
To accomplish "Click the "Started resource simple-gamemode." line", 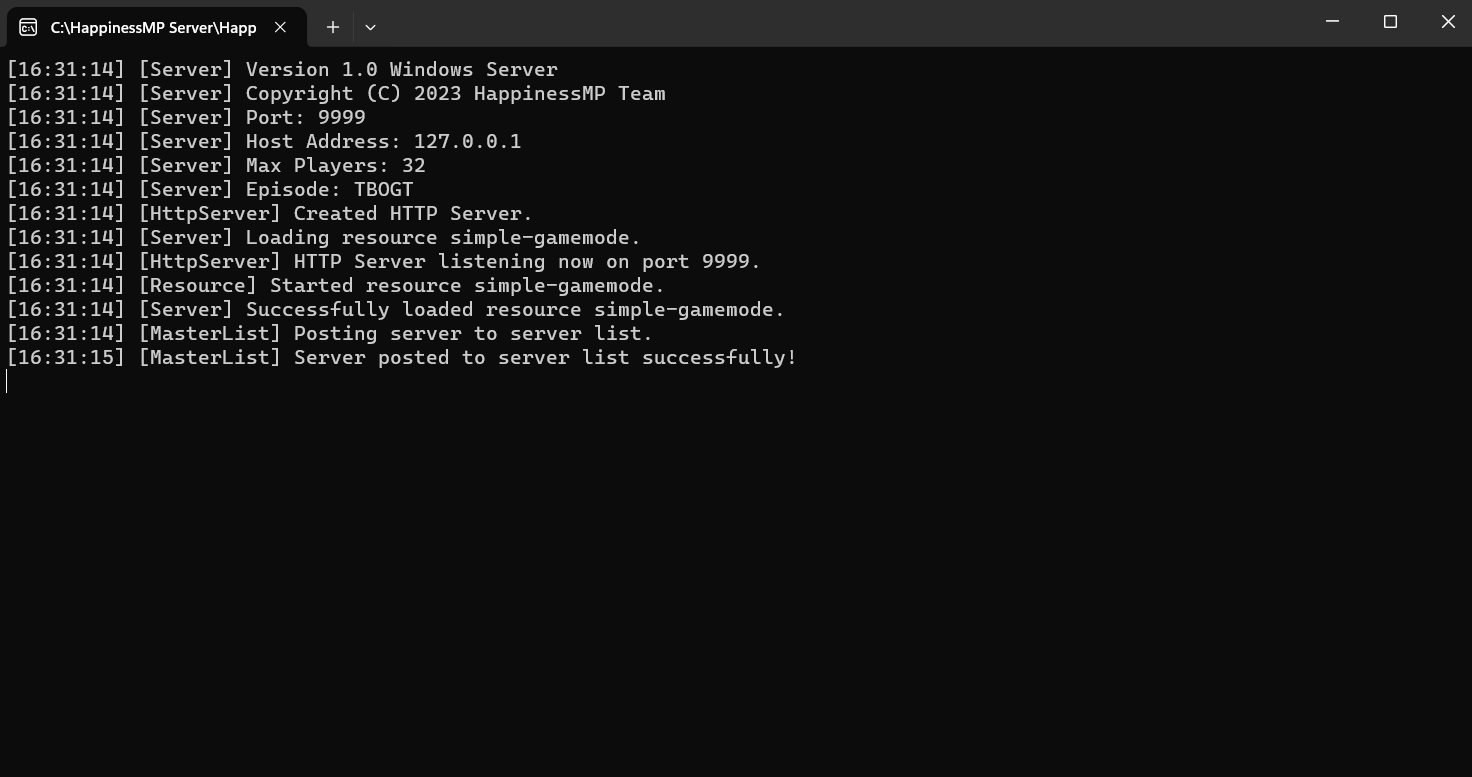I will (468, 285).
